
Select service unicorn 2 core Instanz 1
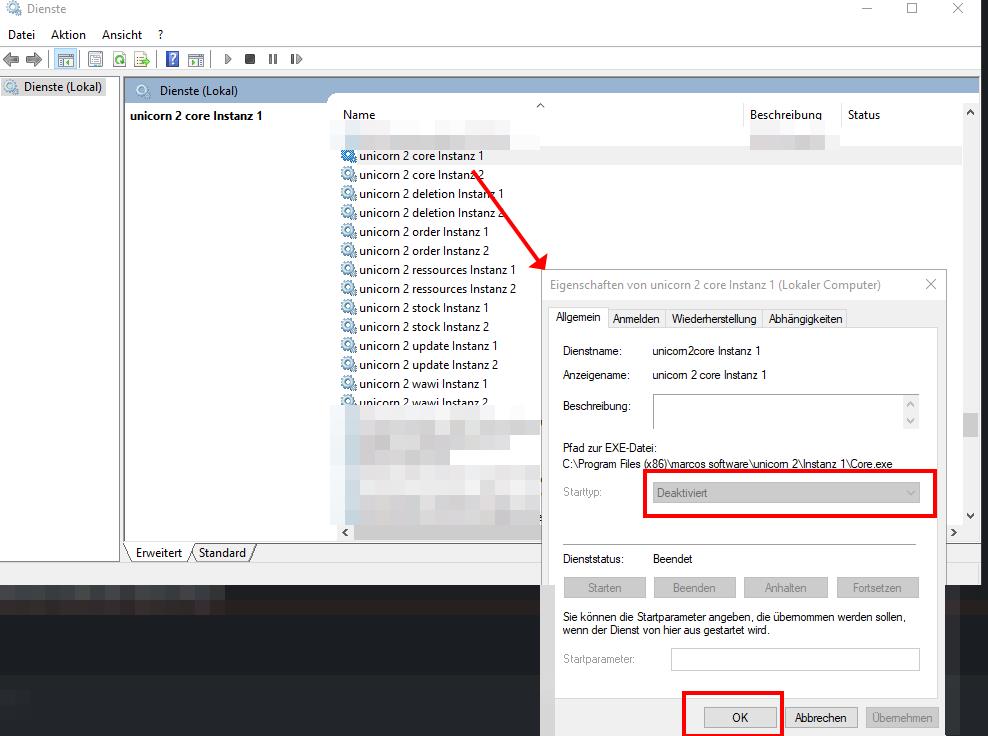click(x=421, y=156)
